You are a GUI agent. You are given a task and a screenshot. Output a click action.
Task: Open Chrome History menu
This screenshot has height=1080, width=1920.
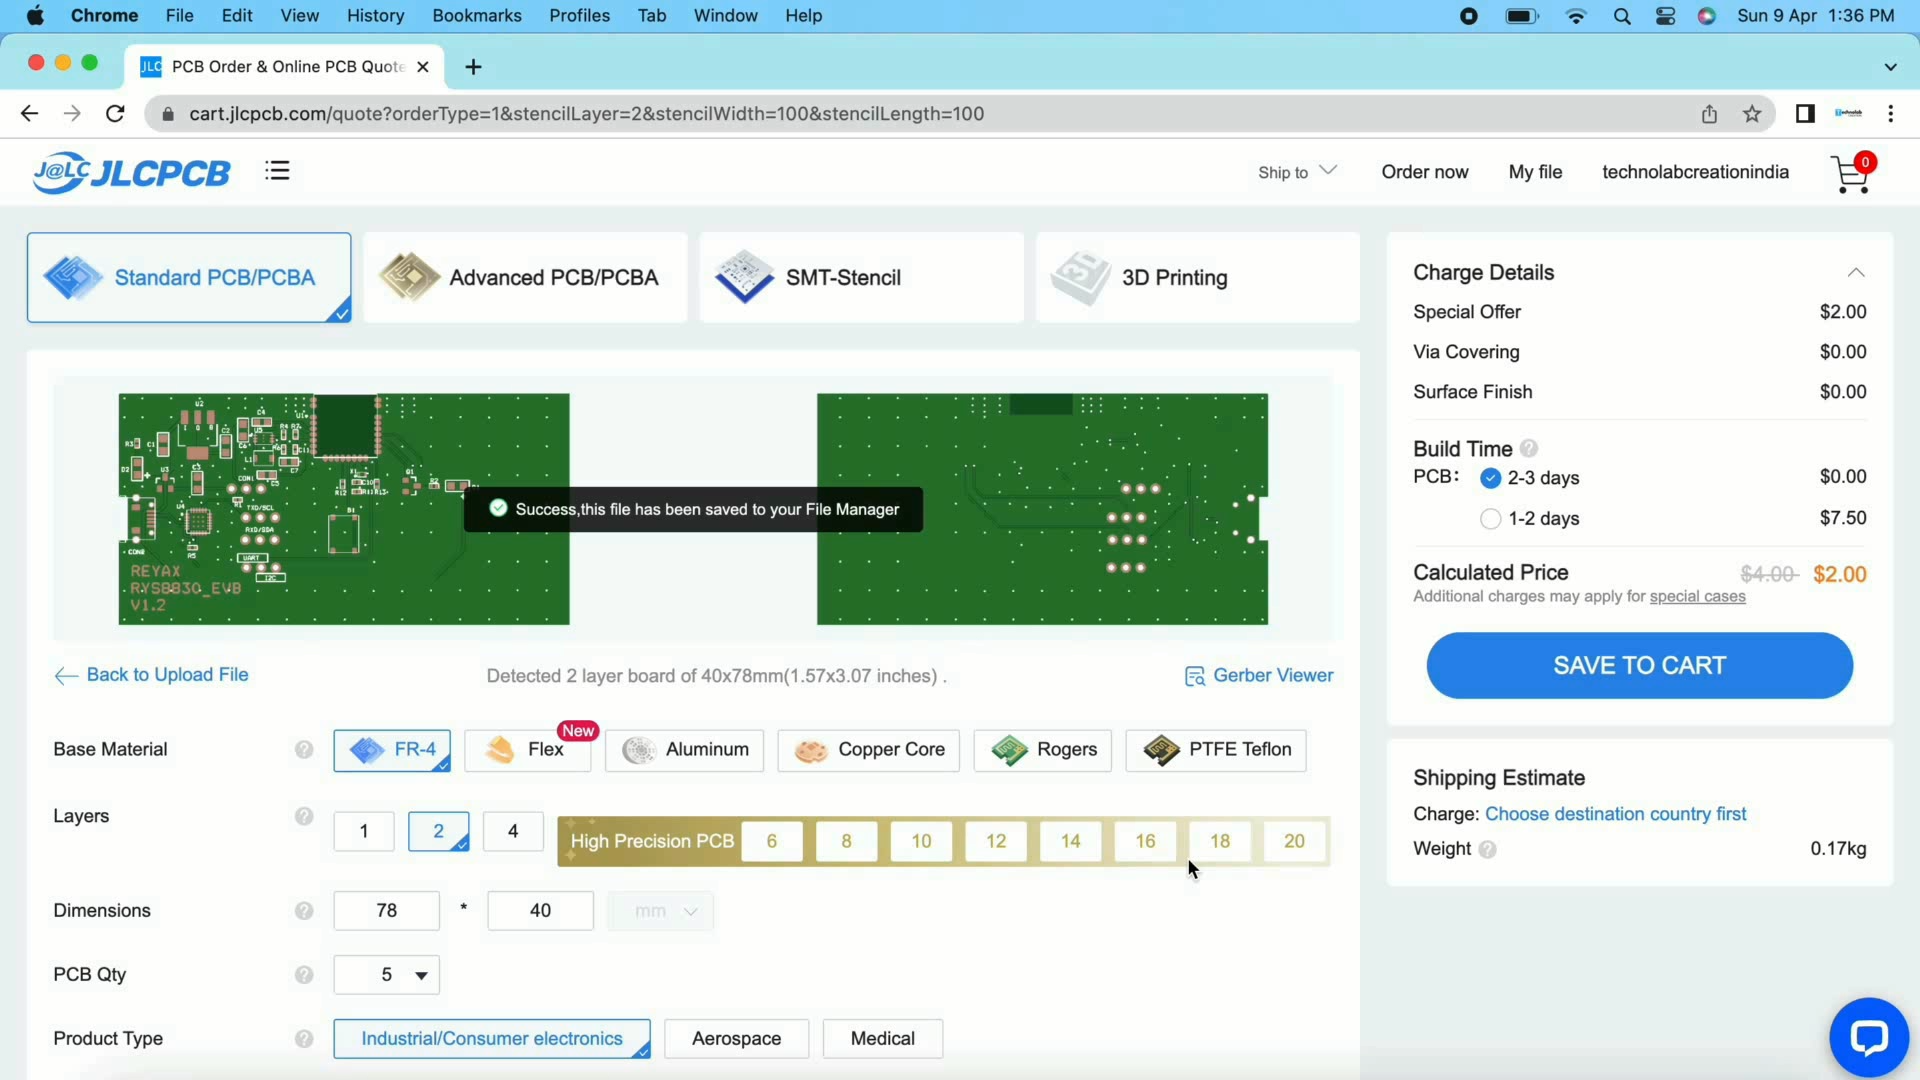pos(375,16)
